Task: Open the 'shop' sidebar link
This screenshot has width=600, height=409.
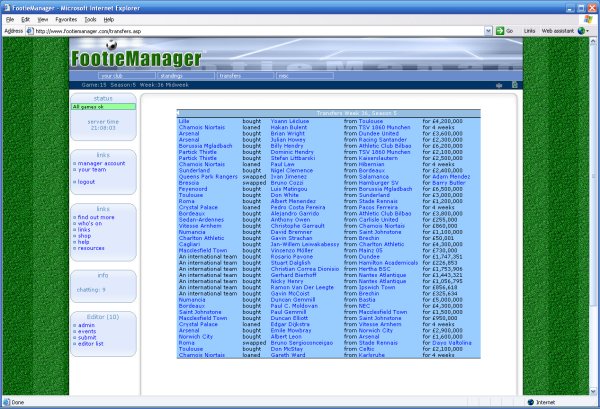Action: coord(84,236)
